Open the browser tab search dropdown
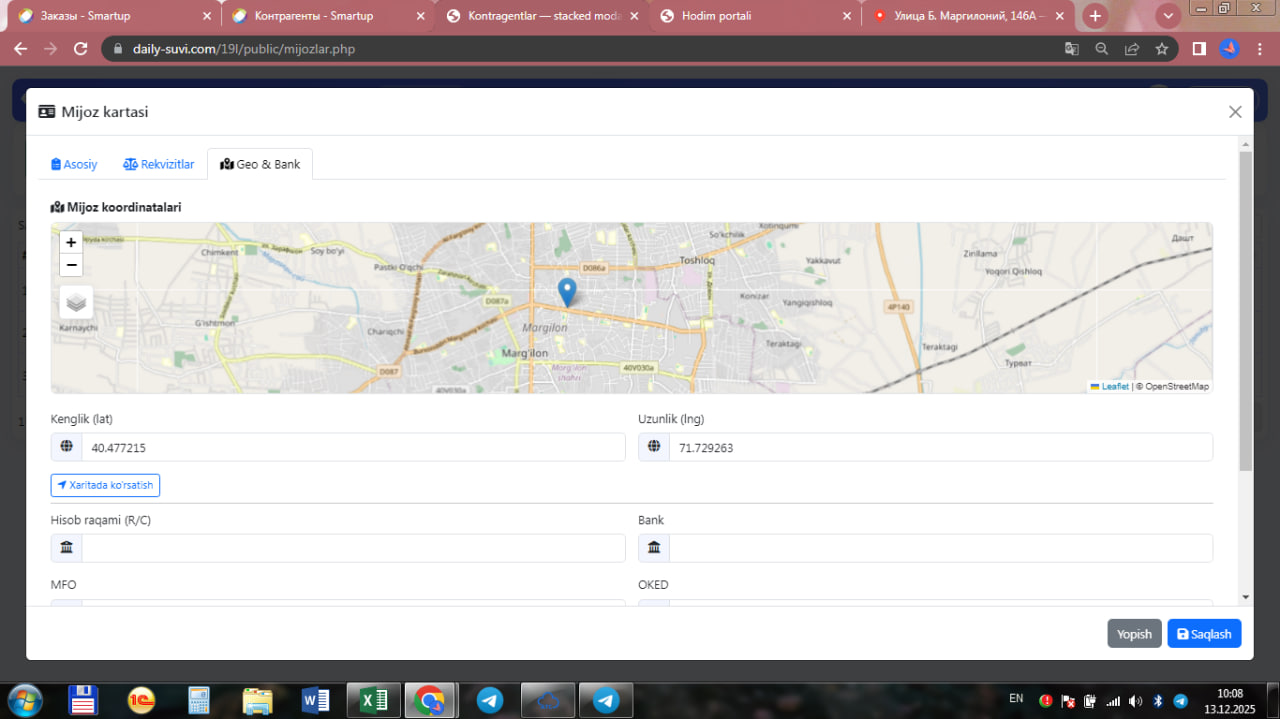 tap(1167, 16)
